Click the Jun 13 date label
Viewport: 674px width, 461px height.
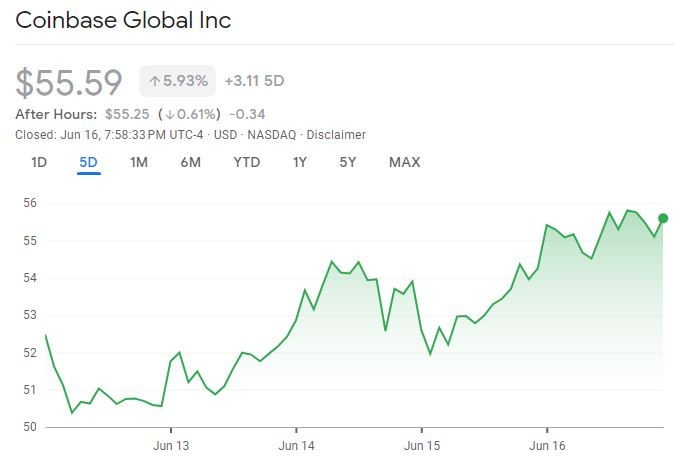coord(170,445)
